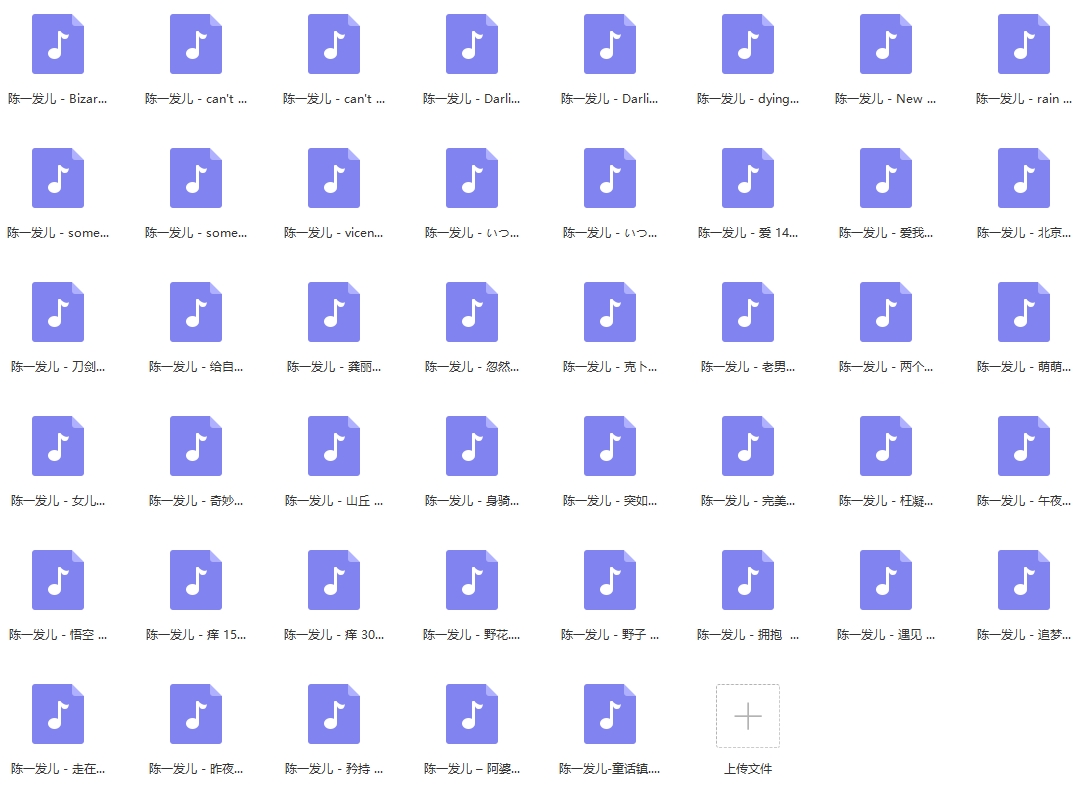Select the music file icon for 陈一发儿 - vicen...
The width and height of the screenshot is (1078, 791).
[334, 179]
